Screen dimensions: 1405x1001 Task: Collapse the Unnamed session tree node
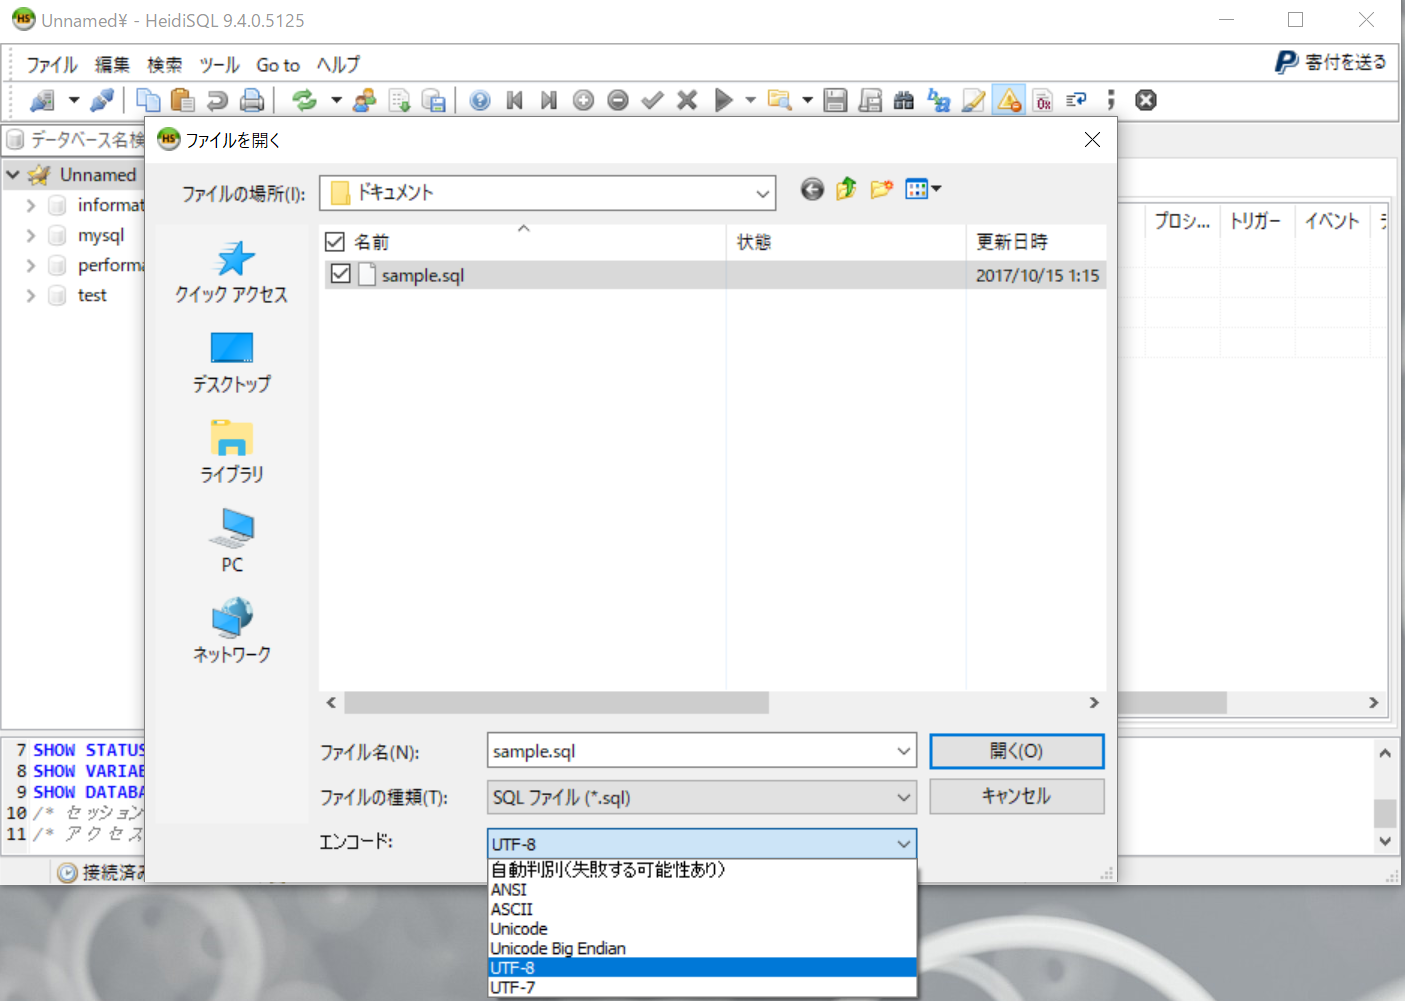point(13,175)
